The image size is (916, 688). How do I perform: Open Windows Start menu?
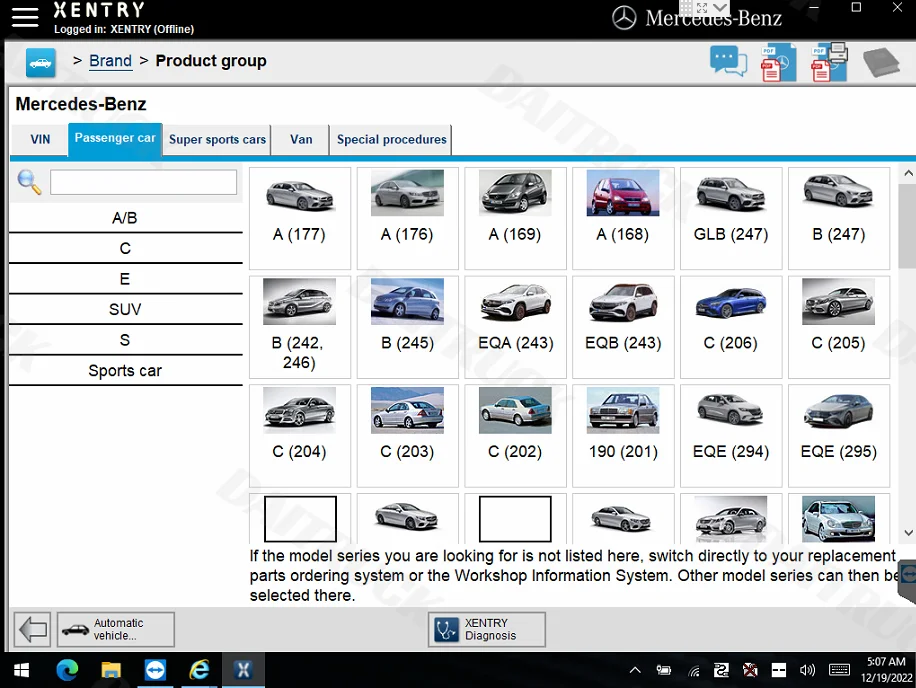point(22,670)
